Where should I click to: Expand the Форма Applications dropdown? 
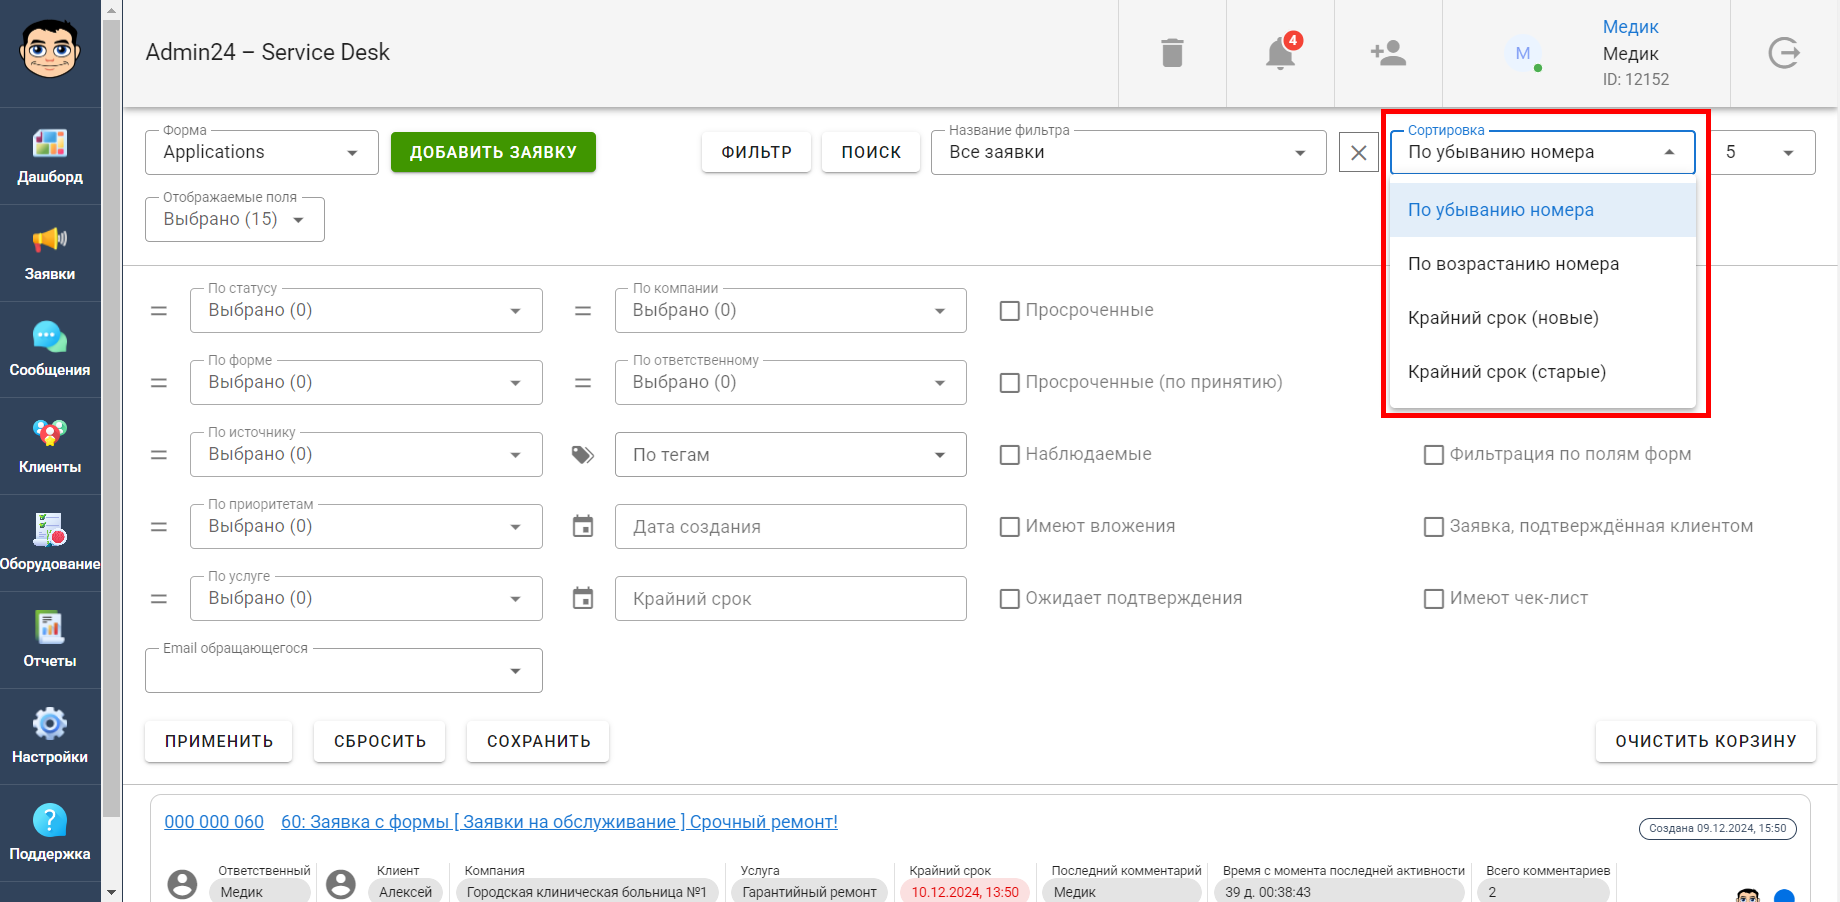point(262,152)
